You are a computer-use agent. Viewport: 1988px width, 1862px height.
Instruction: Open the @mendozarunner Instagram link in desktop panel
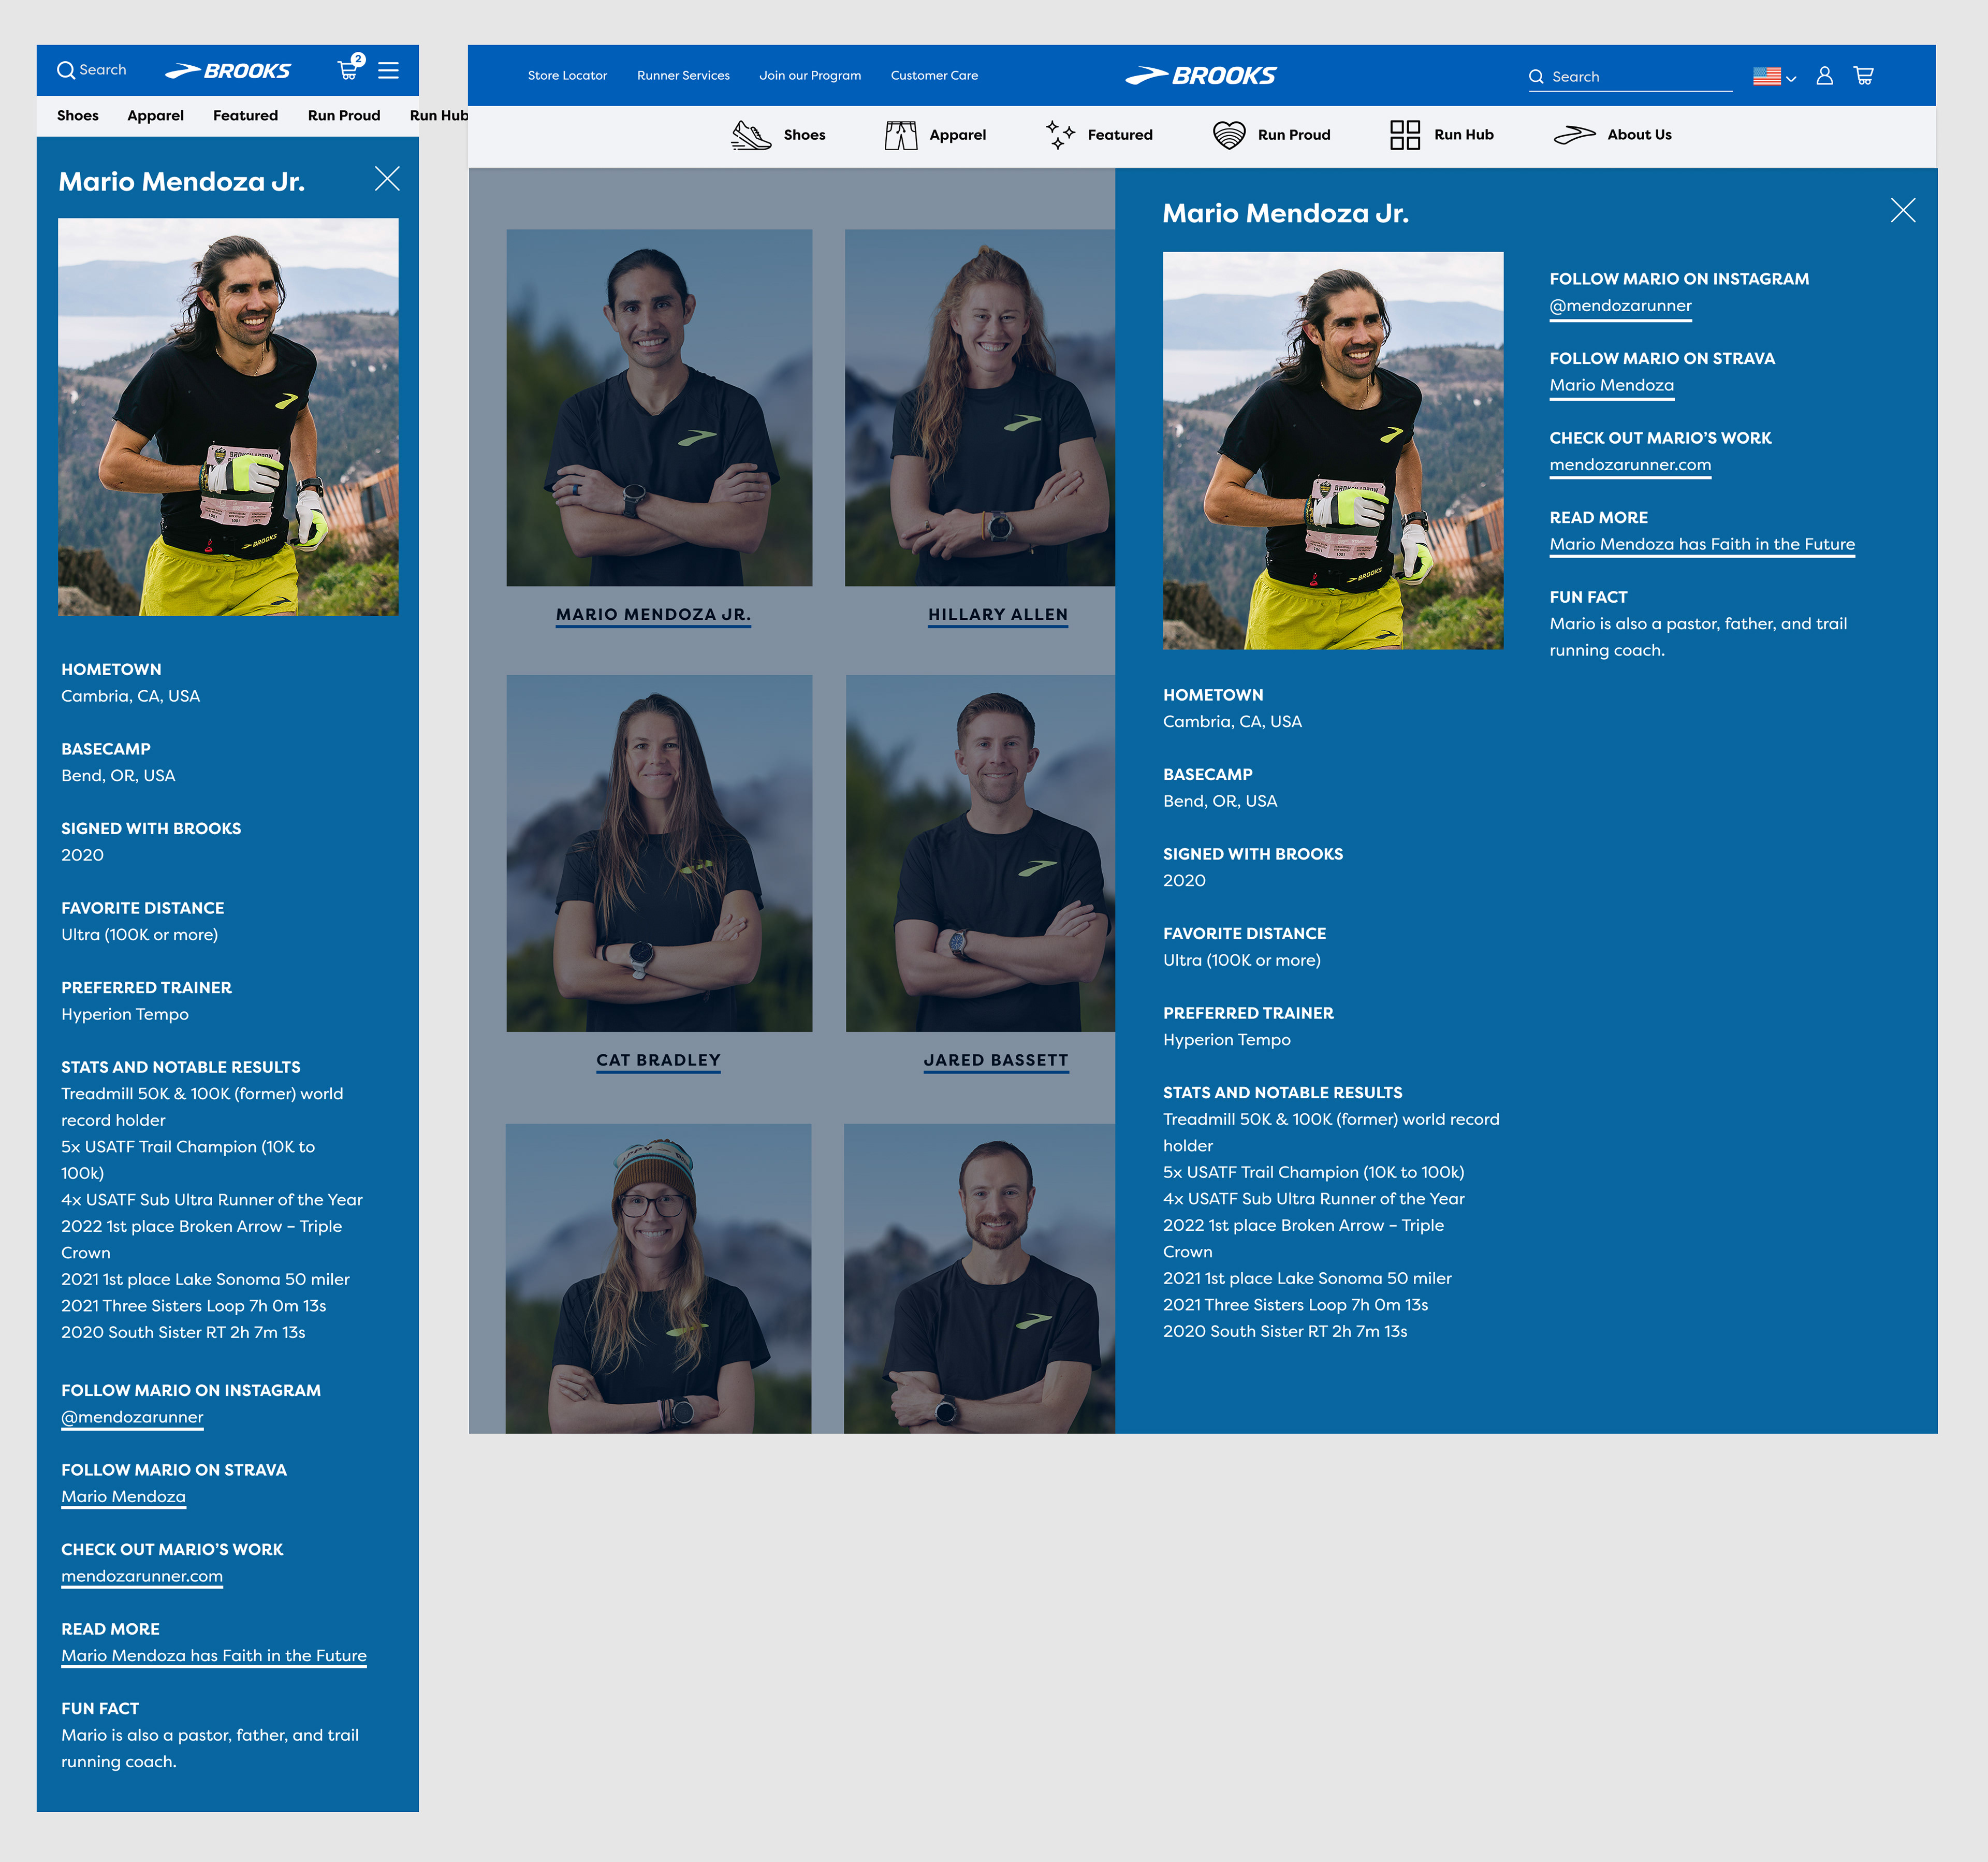coord(1620,306)
